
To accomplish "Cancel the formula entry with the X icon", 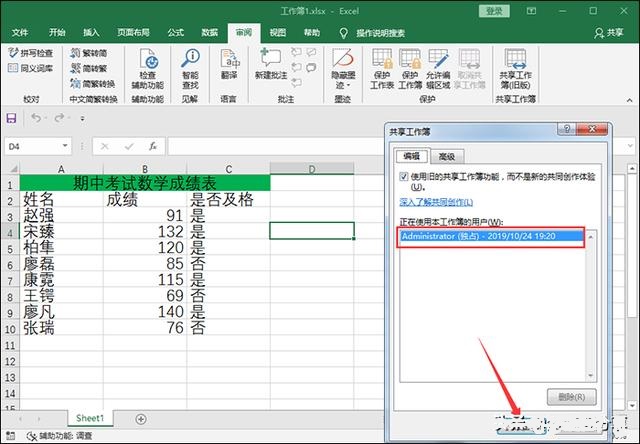I will (x=104, y=146).
